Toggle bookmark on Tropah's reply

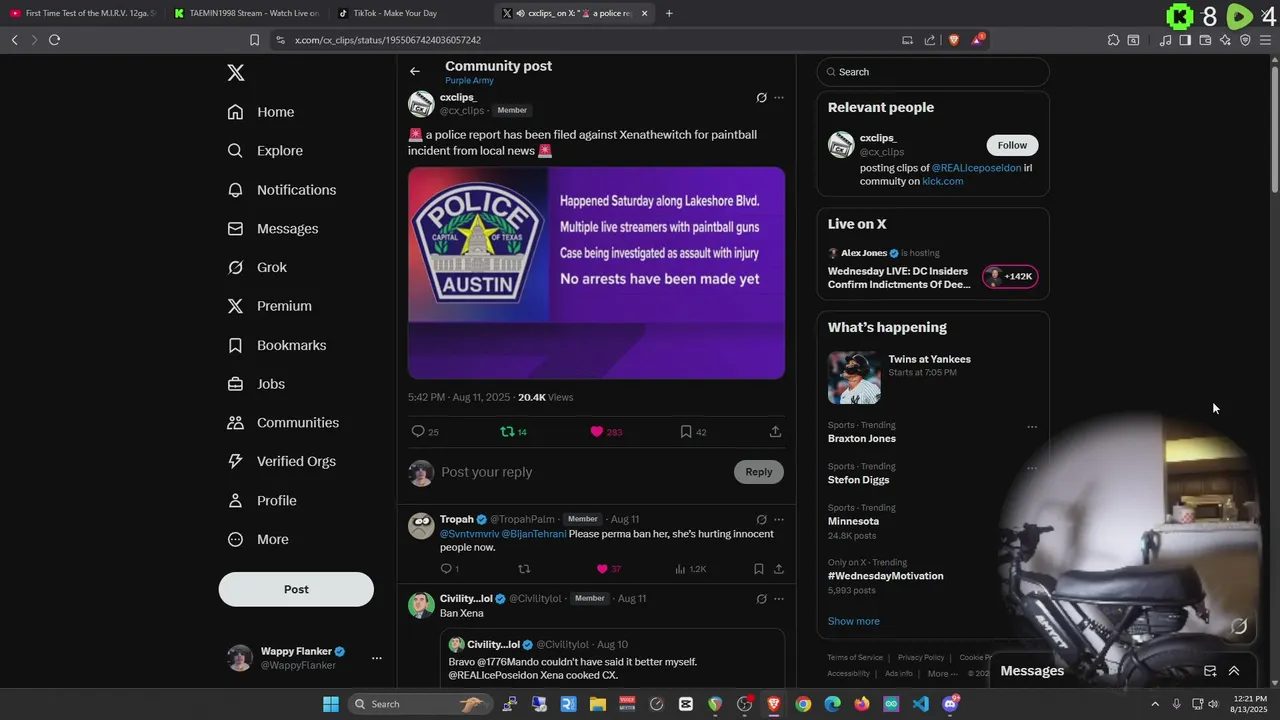pos(759,569)
